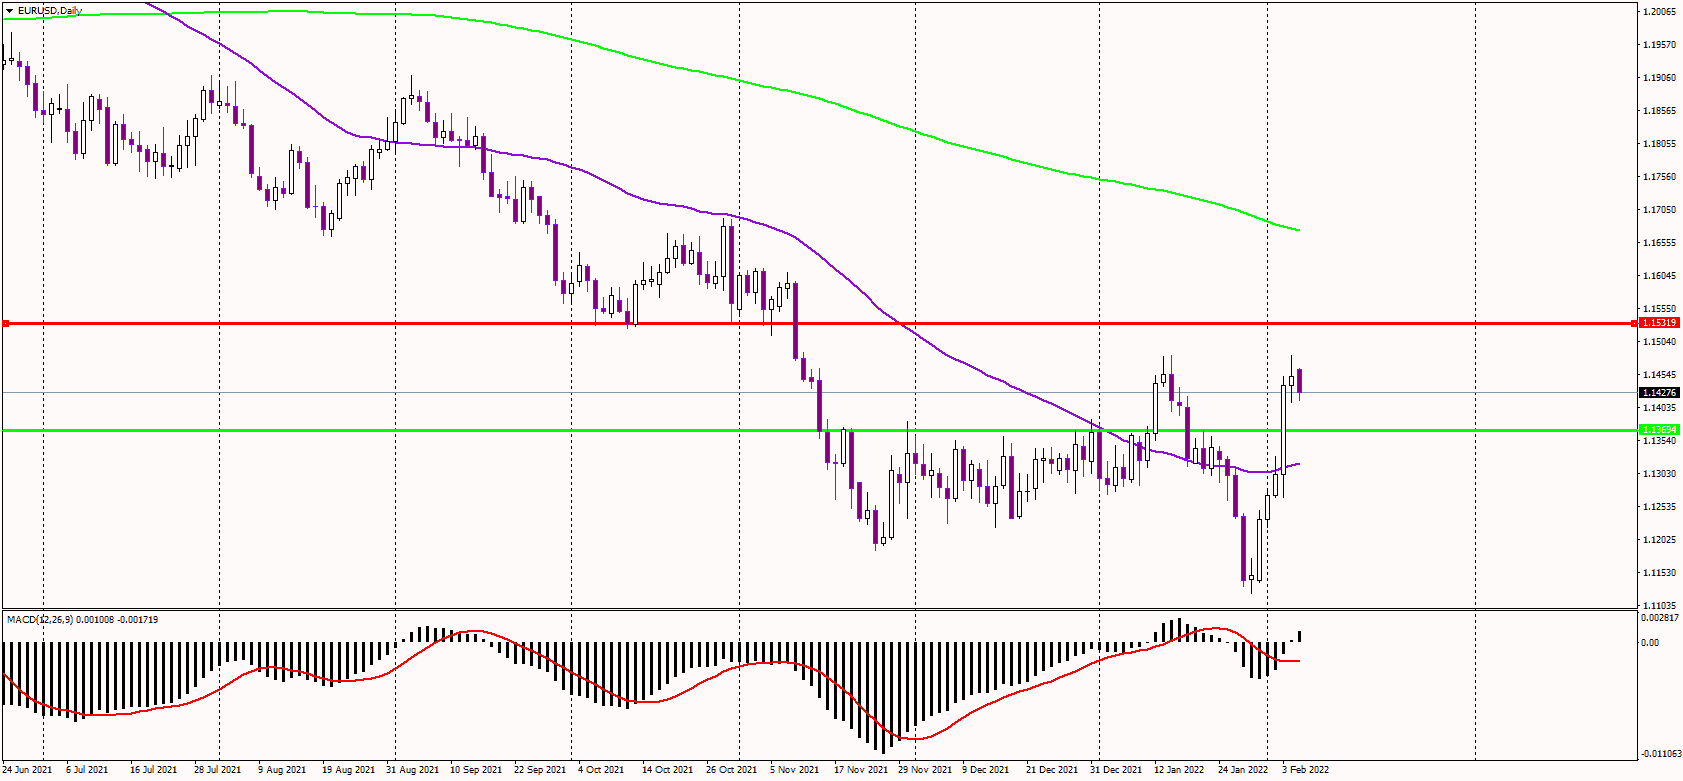The width and height of the screenshot is (1683, 781).
Task: Click the red line's right anchor handle
Action: [x=1635, y=324]
